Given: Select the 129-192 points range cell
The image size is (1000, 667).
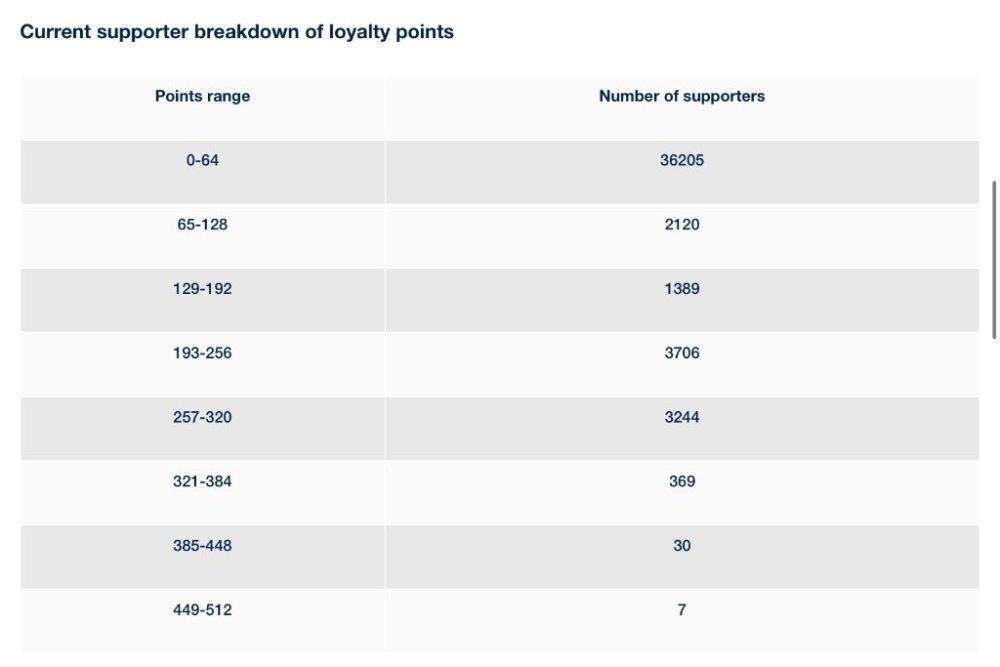Looking at the screenshot, I should (x=202, y=289).
